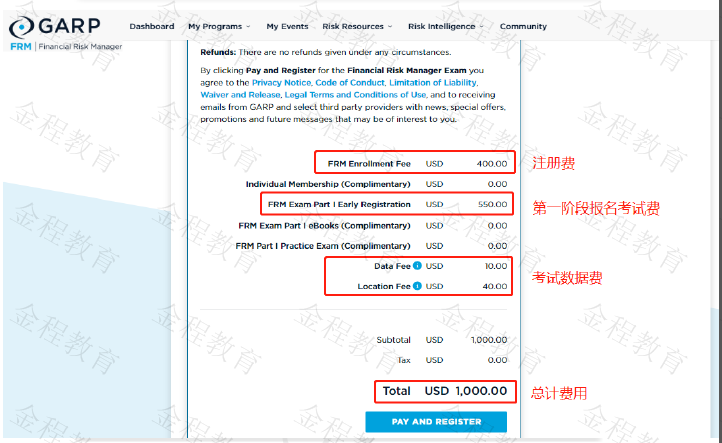
Task: Open the Code of Conduct link
Action: tap(350, 82)
